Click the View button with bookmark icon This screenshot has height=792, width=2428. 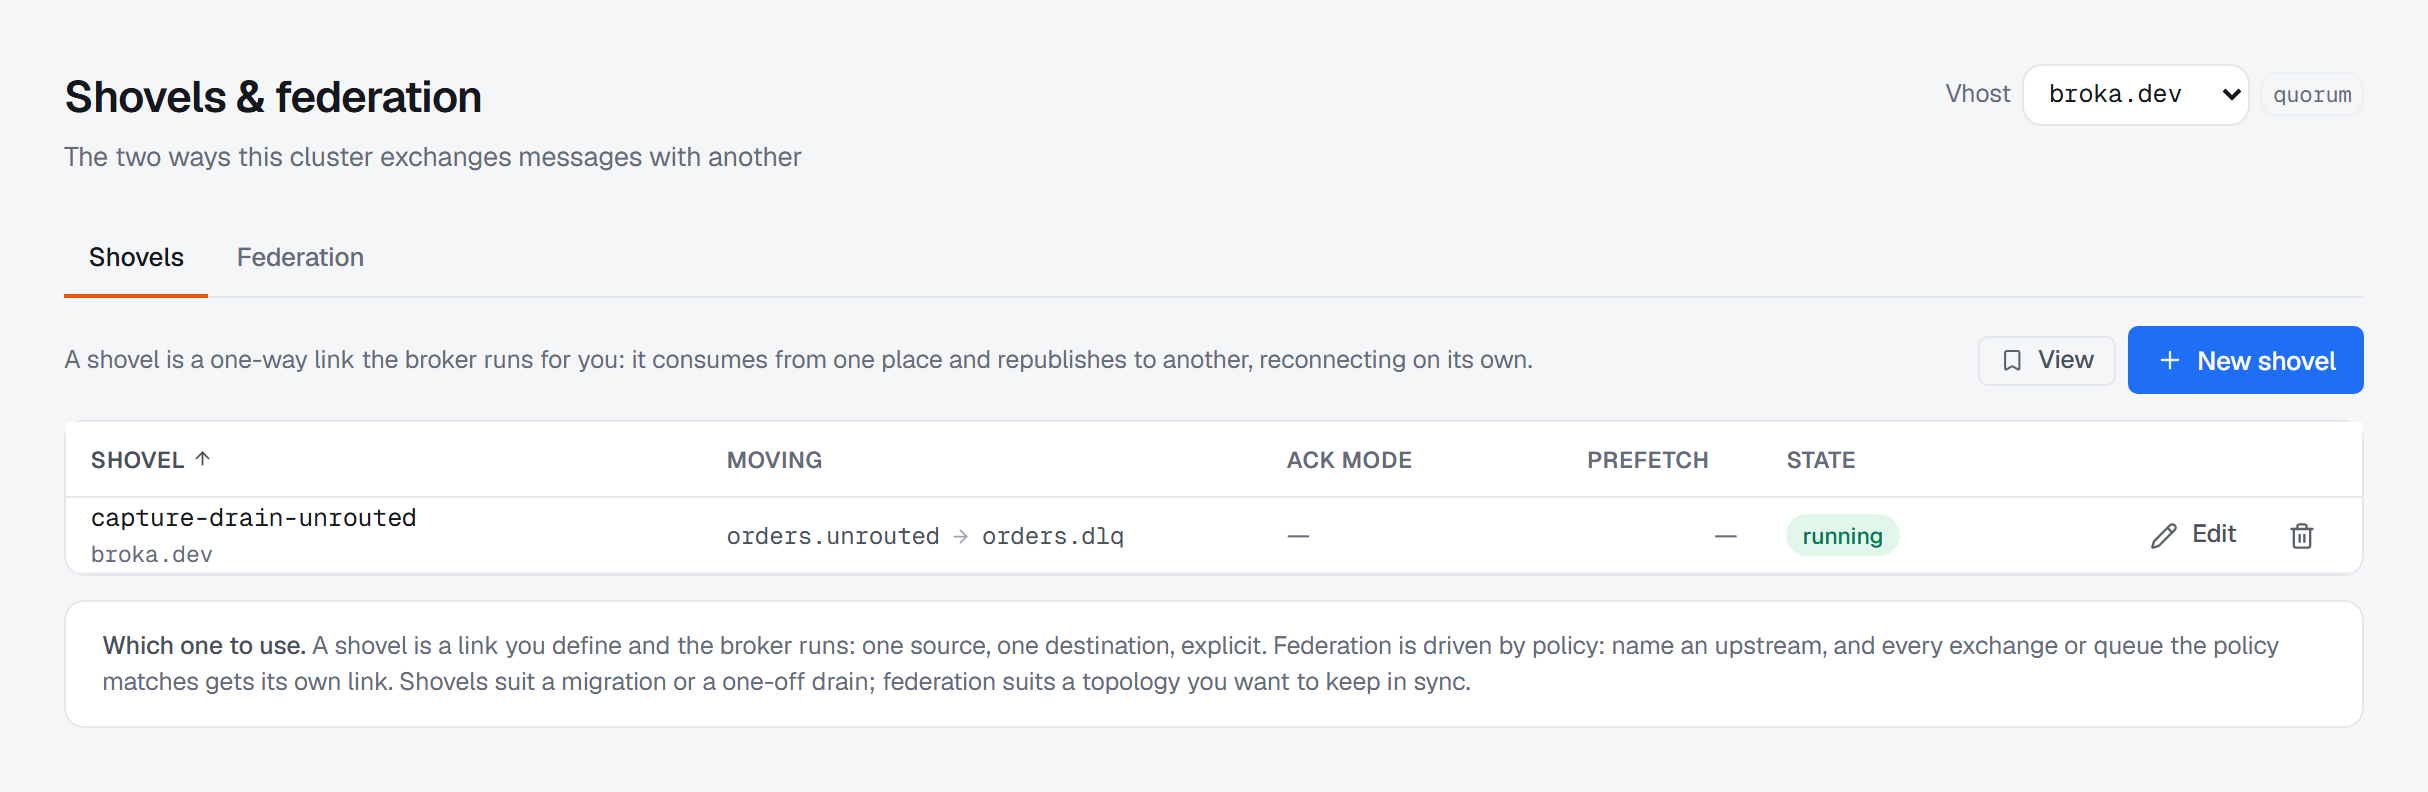point(2047,360)
